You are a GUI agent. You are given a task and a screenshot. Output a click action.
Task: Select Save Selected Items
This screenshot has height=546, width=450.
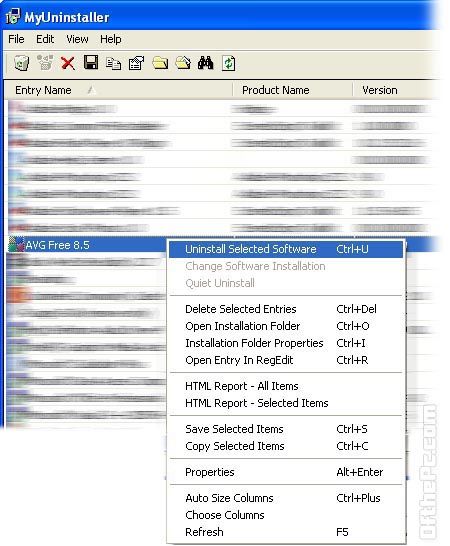click(x=286, y=429)
